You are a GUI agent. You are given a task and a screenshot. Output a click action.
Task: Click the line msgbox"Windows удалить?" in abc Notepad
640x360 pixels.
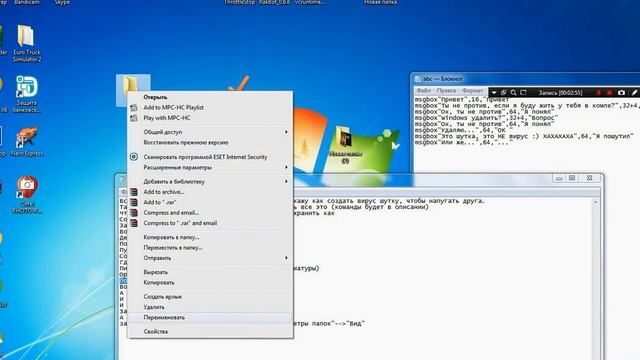pyautogui.click(x=486, y=118)
